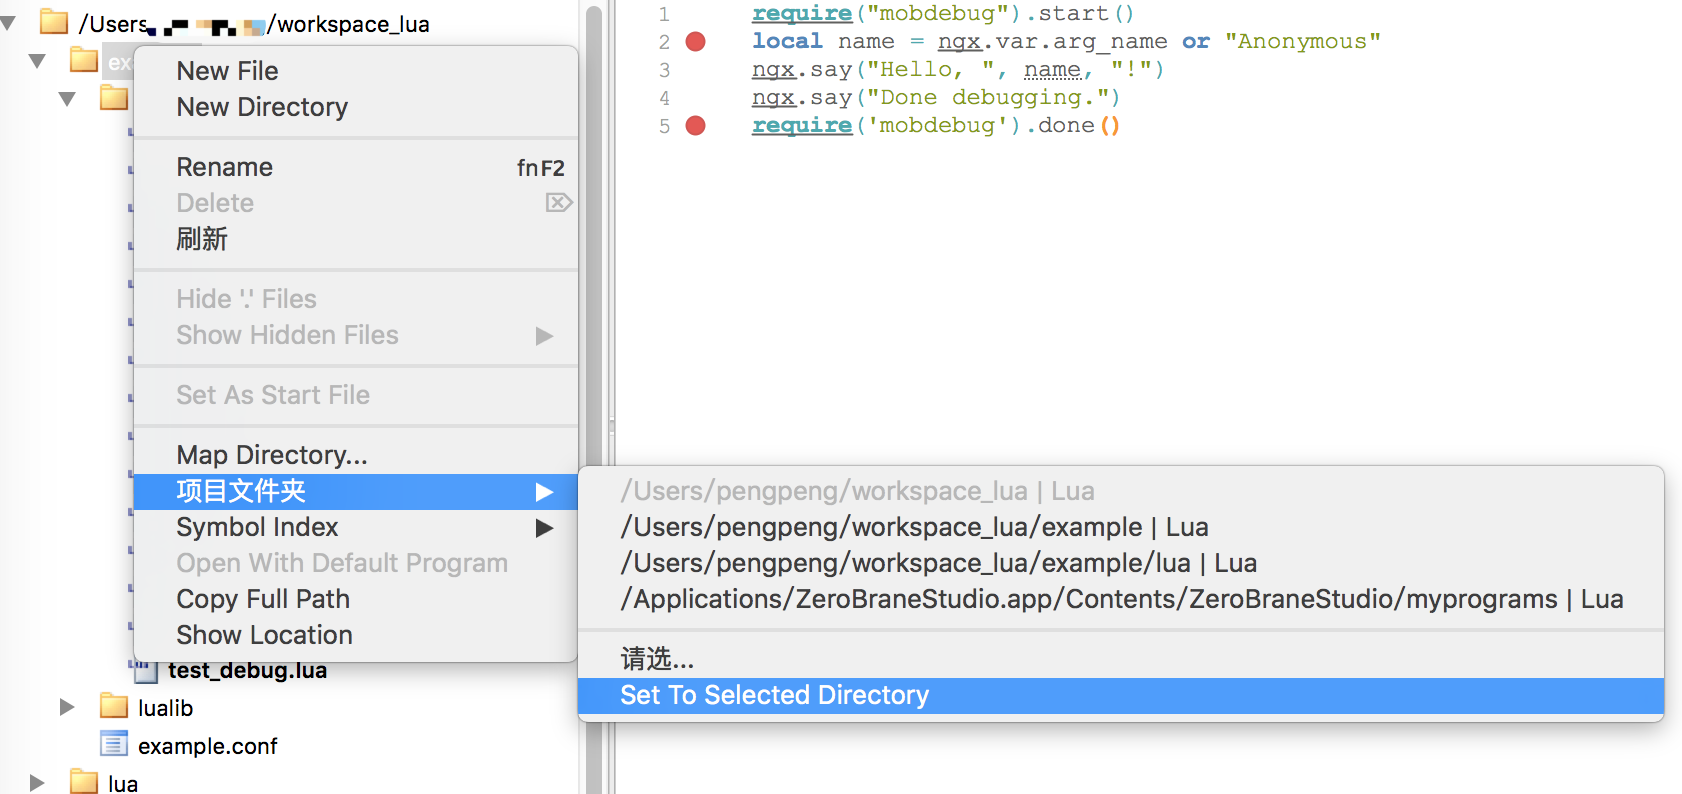This screenshot has width=1682, height=794.
Task: Click the example.conf file icon
Action: [114, 744]
